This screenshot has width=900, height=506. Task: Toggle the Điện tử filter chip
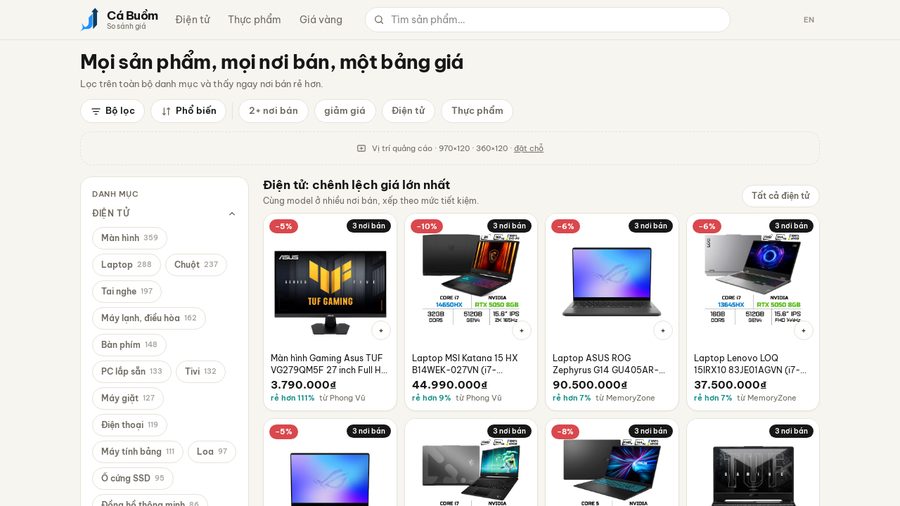pyautogui.click(x=408, y=111)
